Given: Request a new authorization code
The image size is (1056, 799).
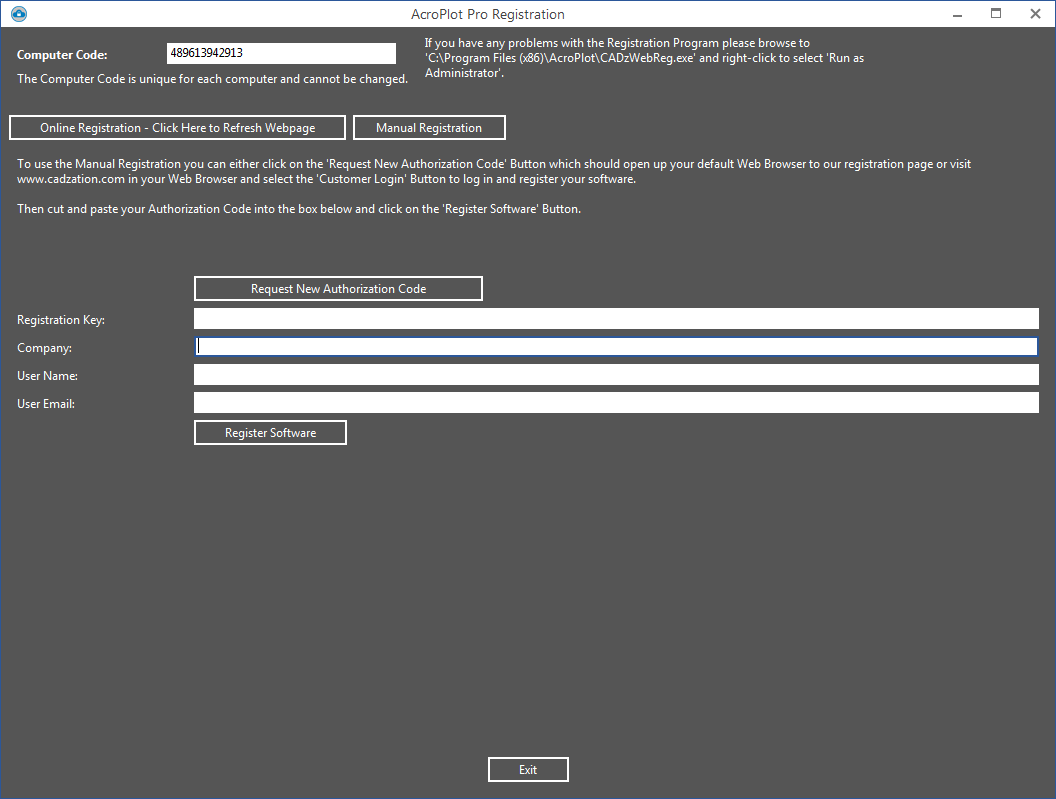Looking at the screenshot, I should [x=338, y=288].
